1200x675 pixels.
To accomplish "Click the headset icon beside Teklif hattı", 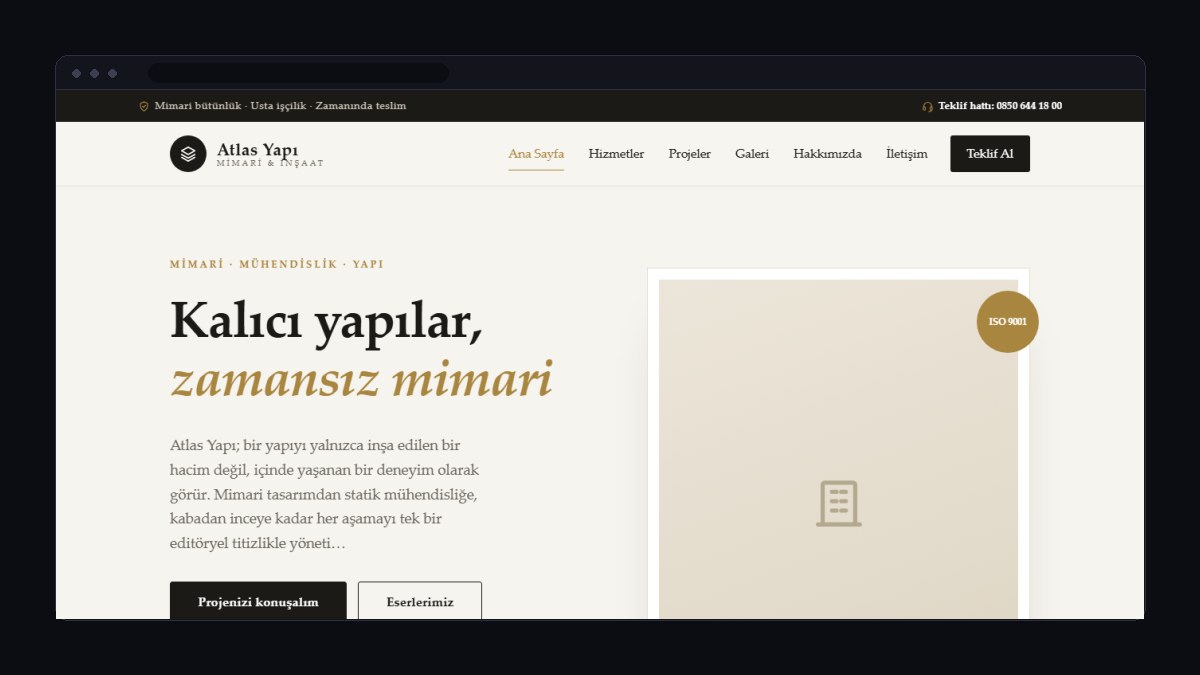I will [x=928, y=106].
